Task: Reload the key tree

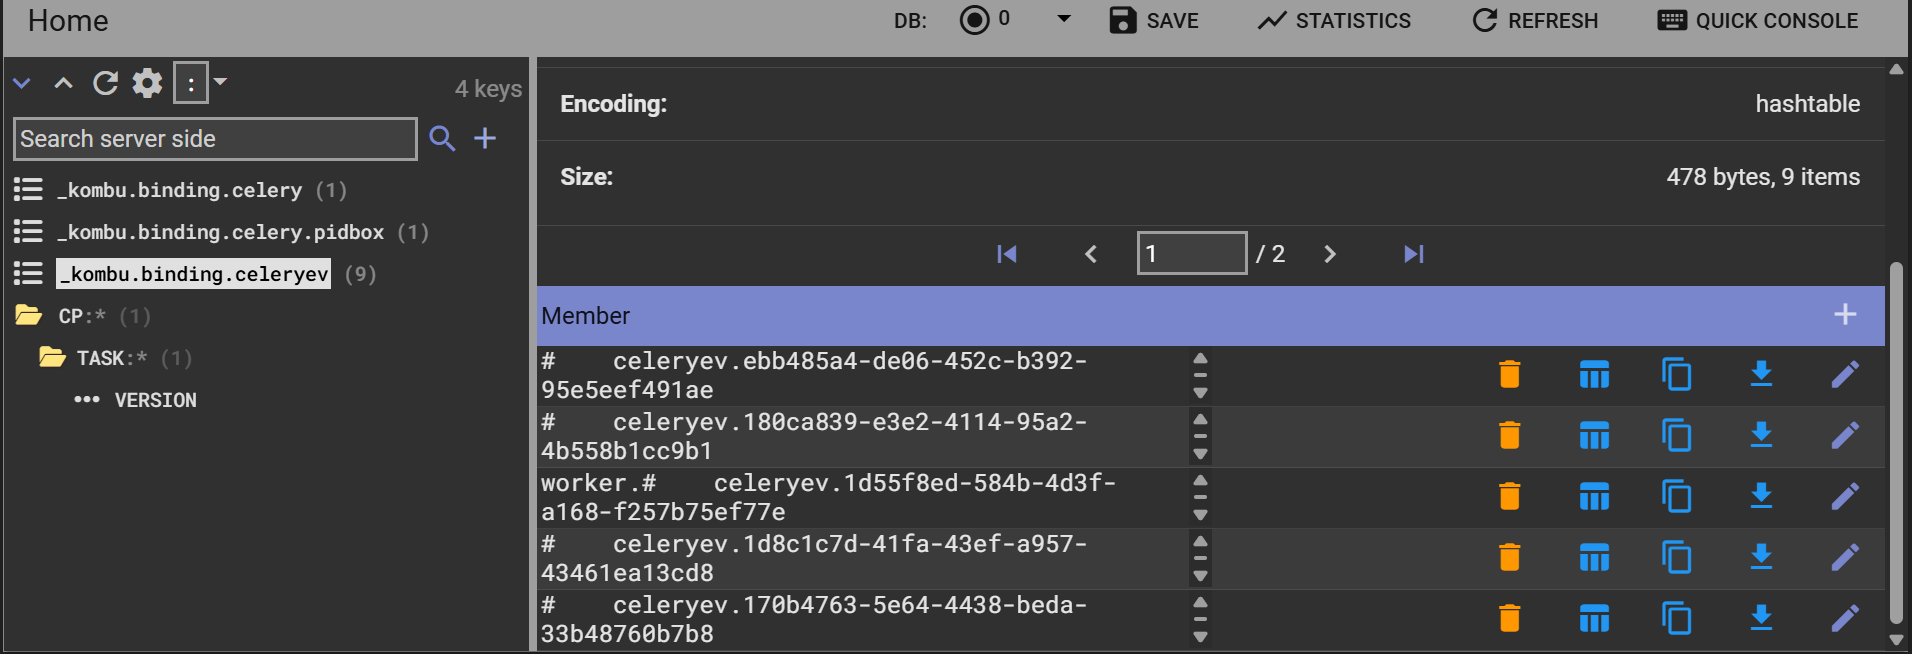Action: coord(105,83)
